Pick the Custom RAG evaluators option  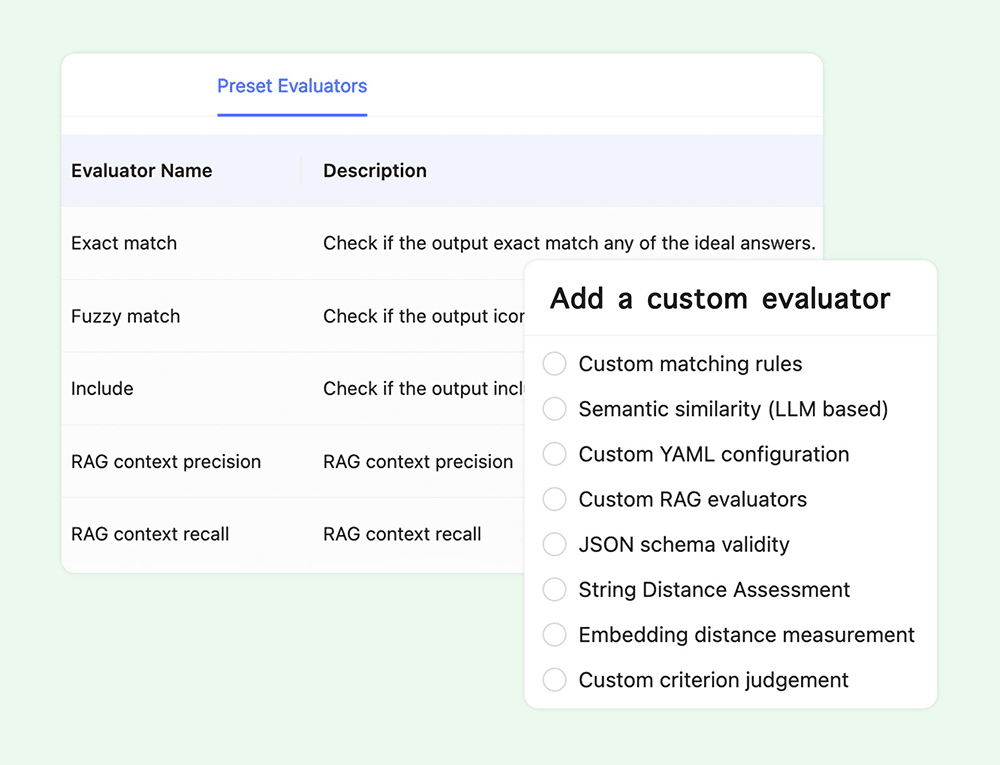(x=554, y=499)
